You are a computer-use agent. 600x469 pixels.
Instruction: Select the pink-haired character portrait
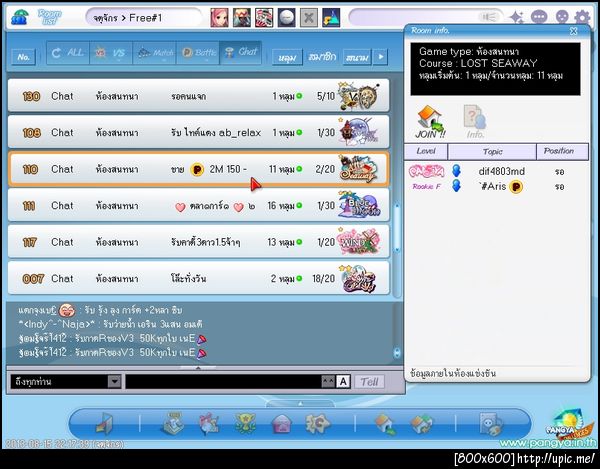[x=220, y=18]
